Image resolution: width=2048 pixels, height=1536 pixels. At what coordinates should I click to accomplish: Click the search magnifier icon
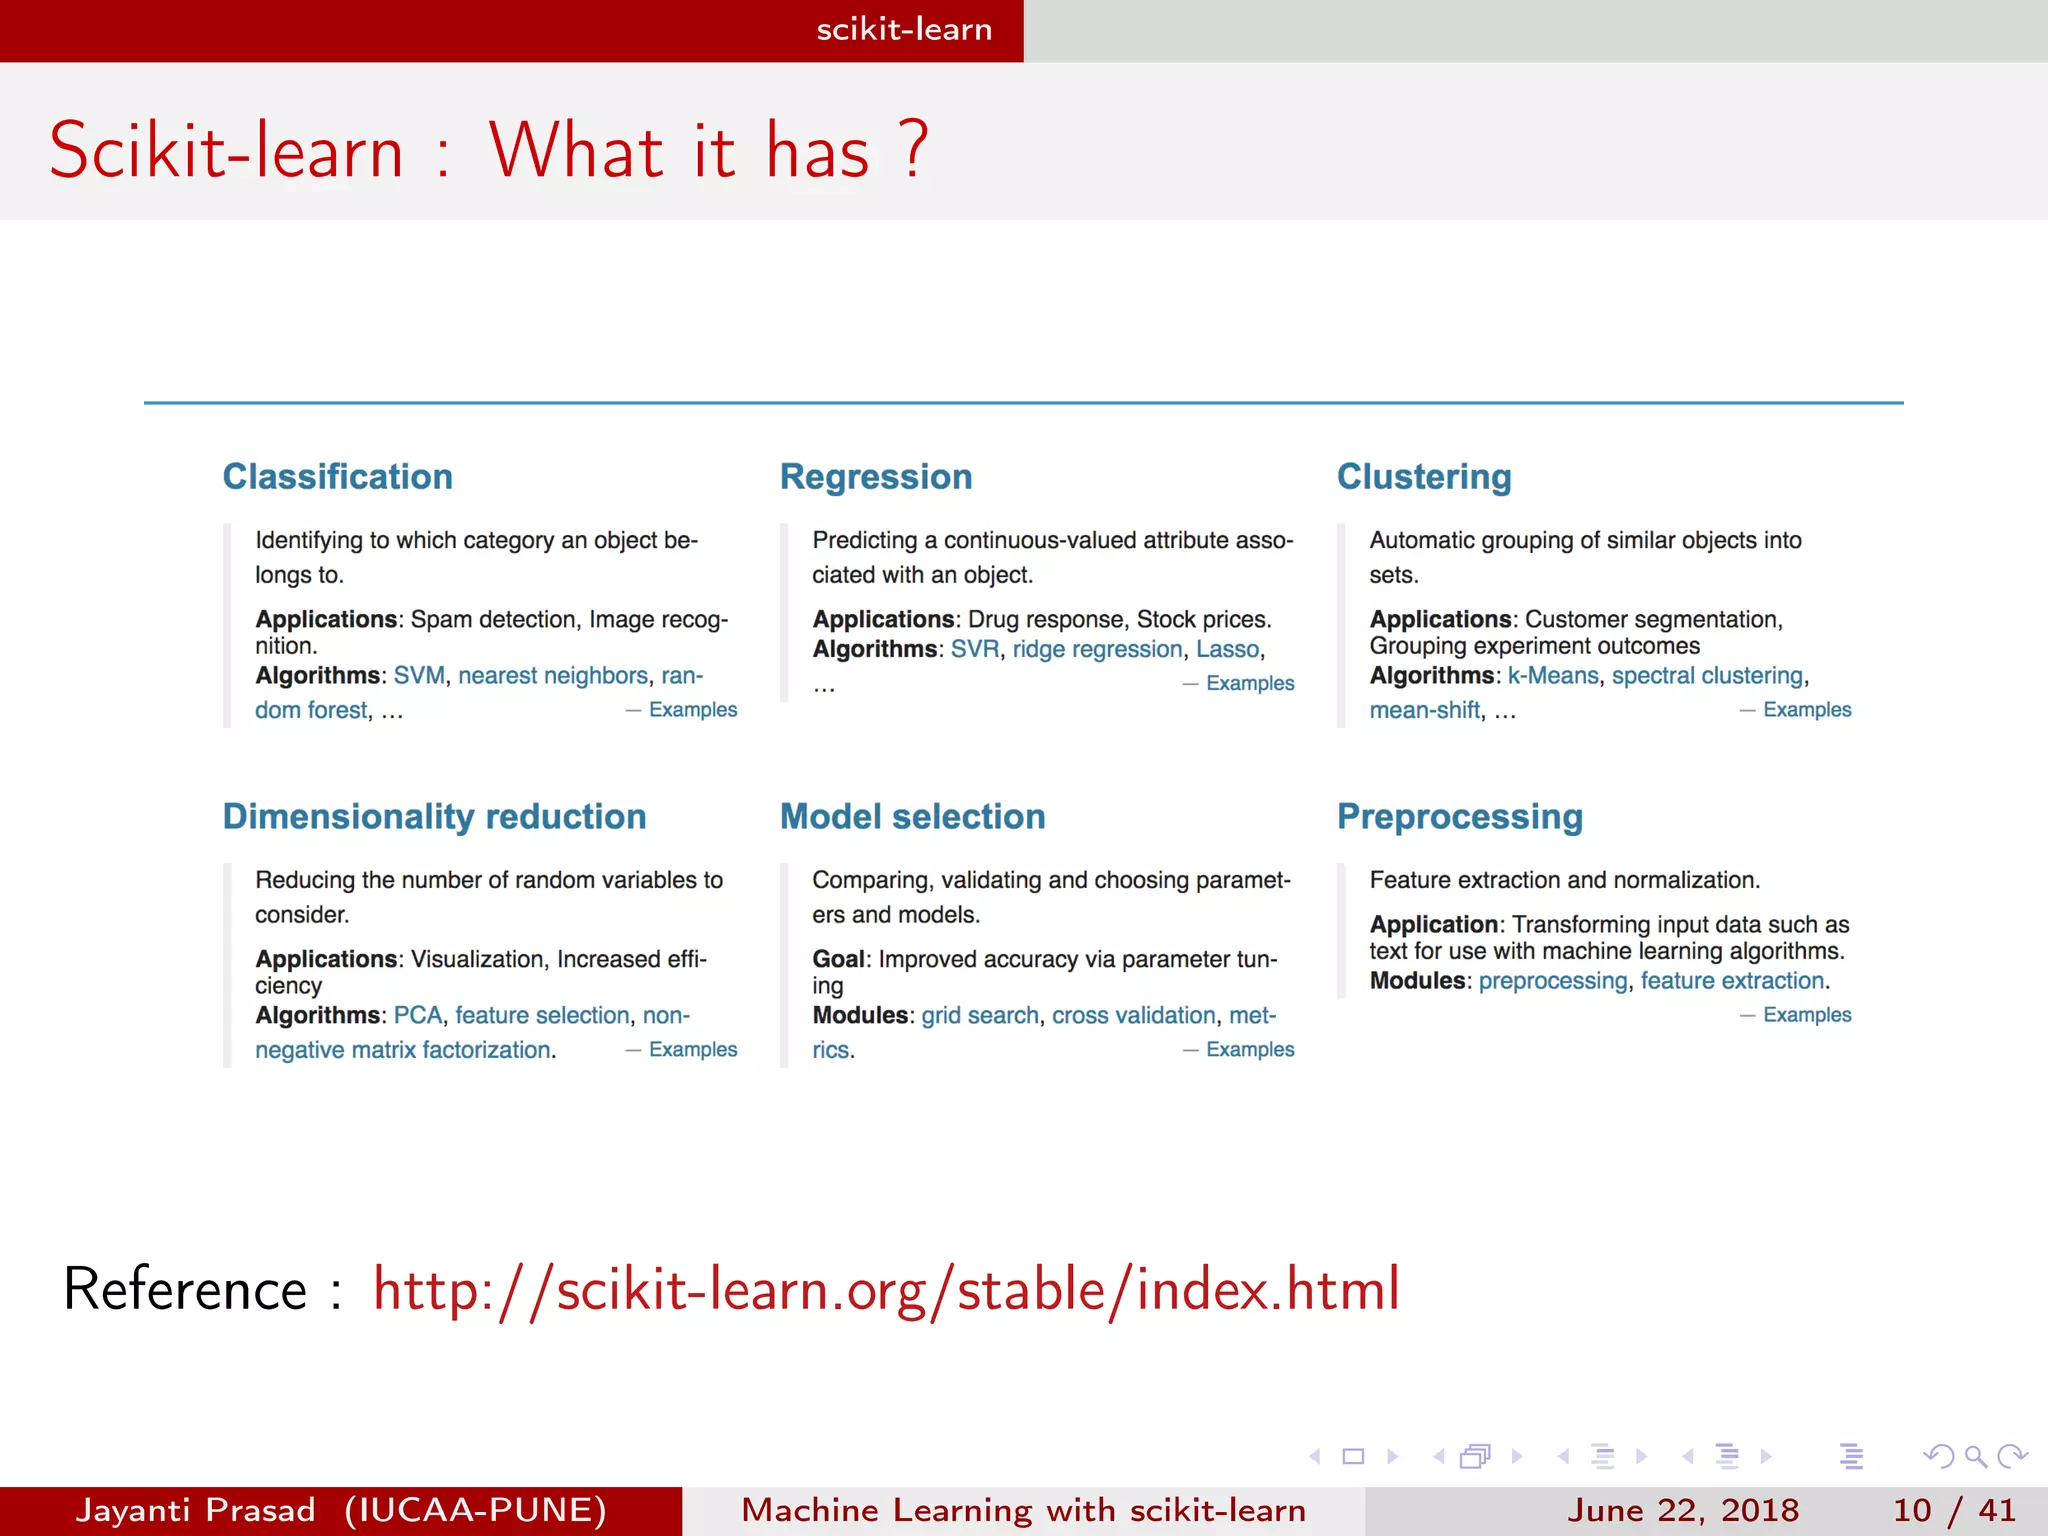[x=1975, y=1457]
